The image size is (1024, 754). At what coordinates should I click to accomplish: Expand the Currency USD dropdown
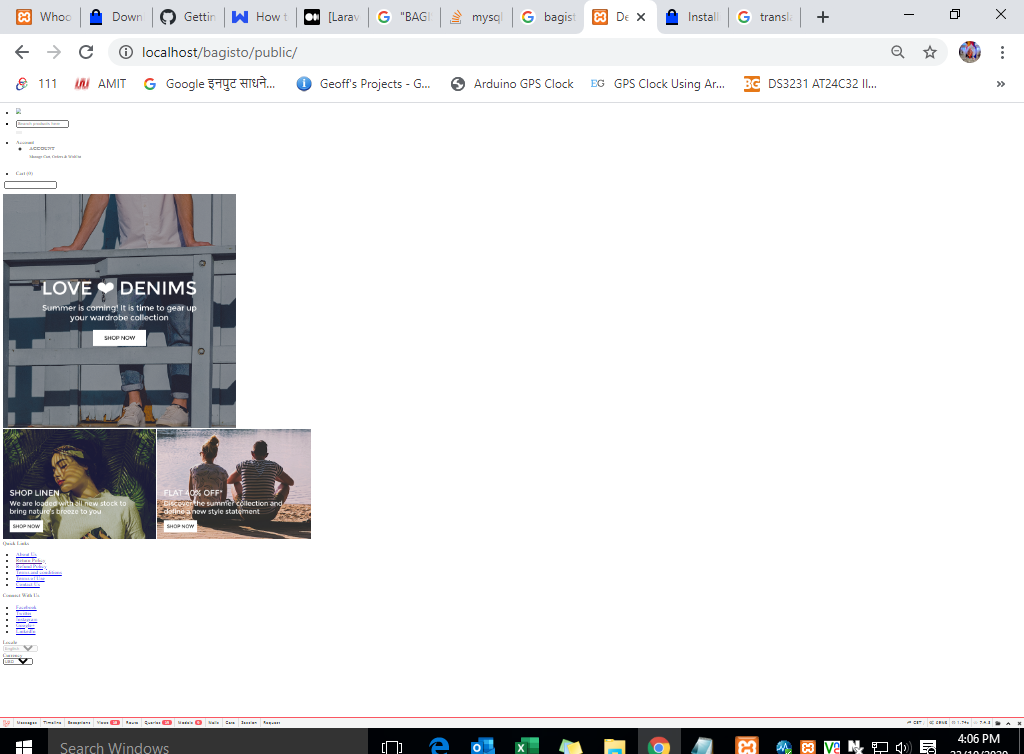point(18,661)
